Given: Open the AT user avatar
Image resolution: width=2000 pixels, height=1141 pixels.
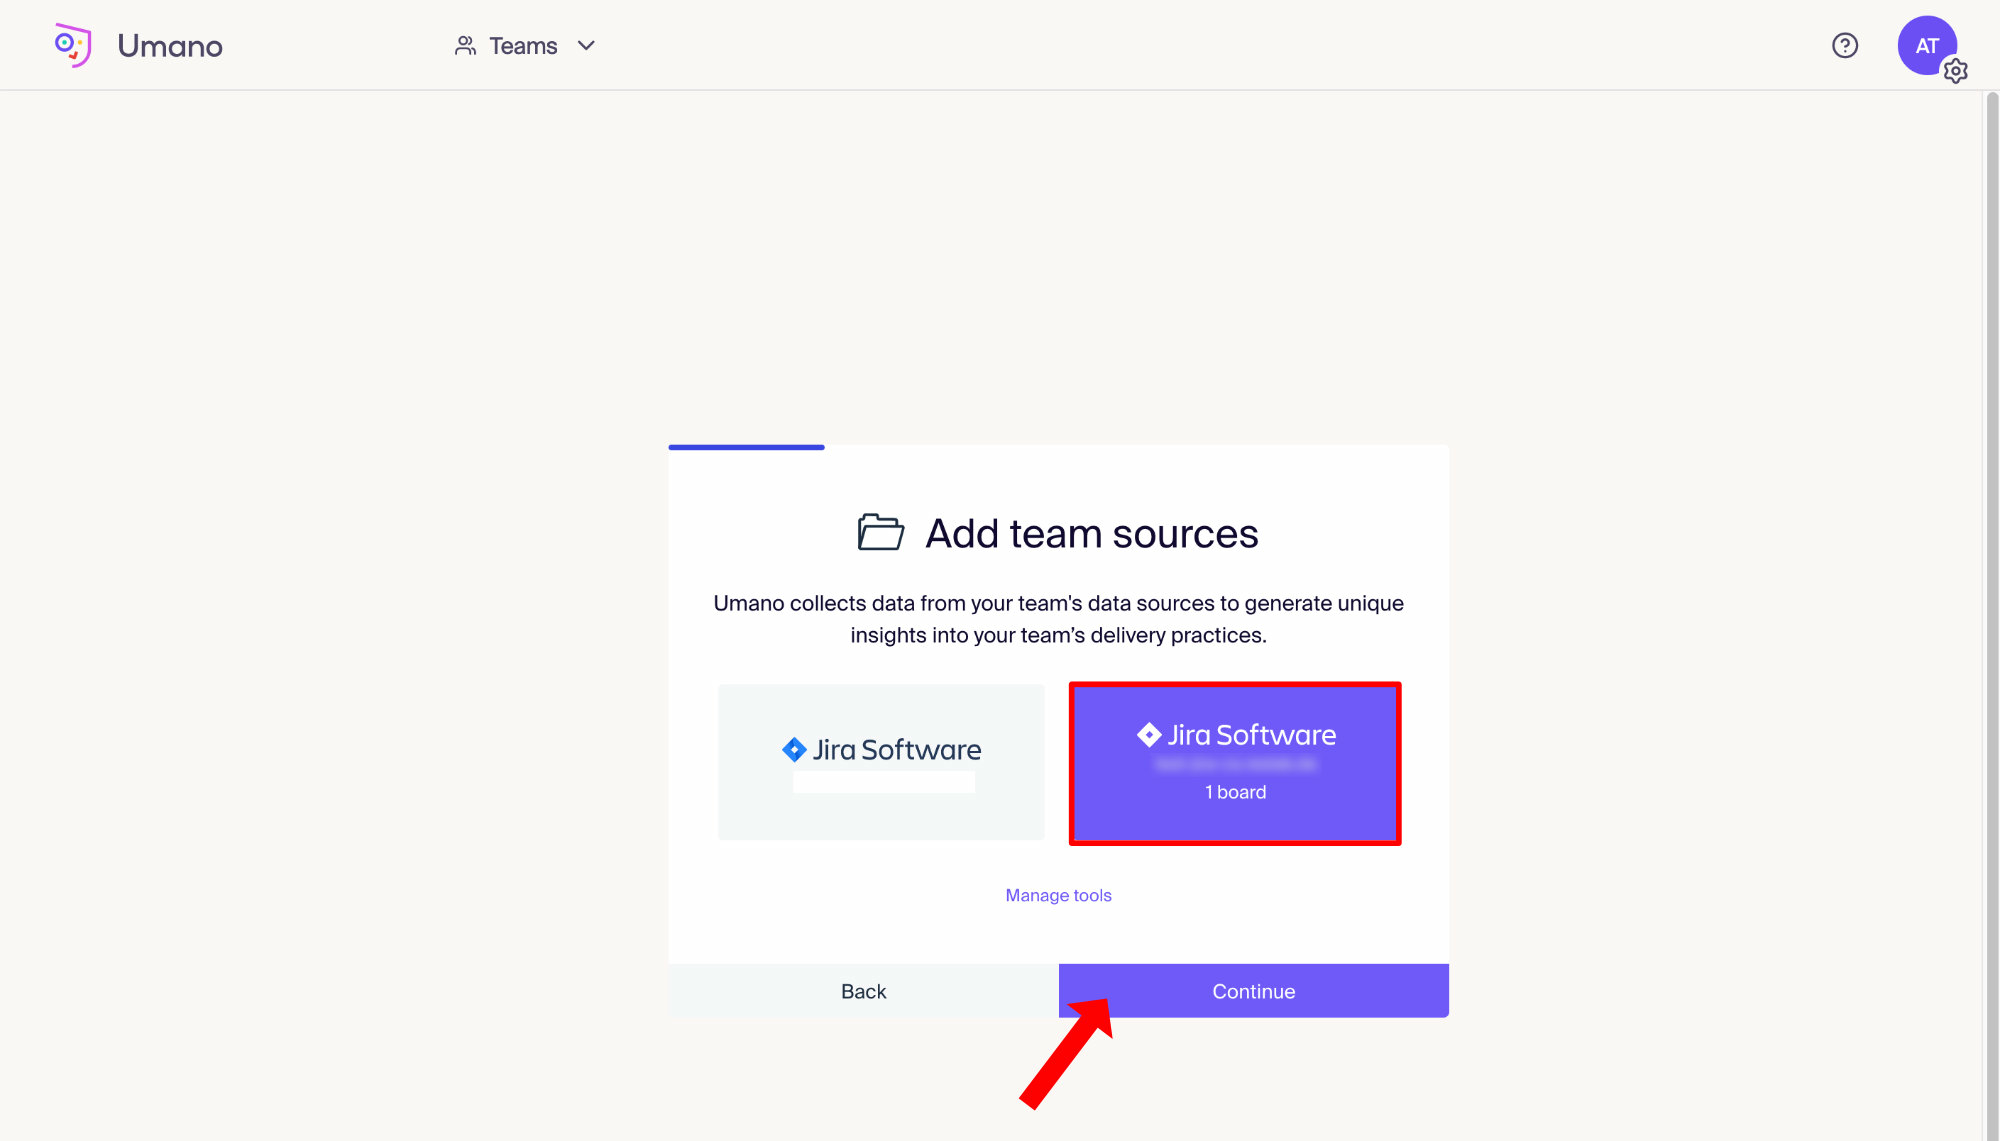Looking at the screenshot, I should coord(1924,44).
